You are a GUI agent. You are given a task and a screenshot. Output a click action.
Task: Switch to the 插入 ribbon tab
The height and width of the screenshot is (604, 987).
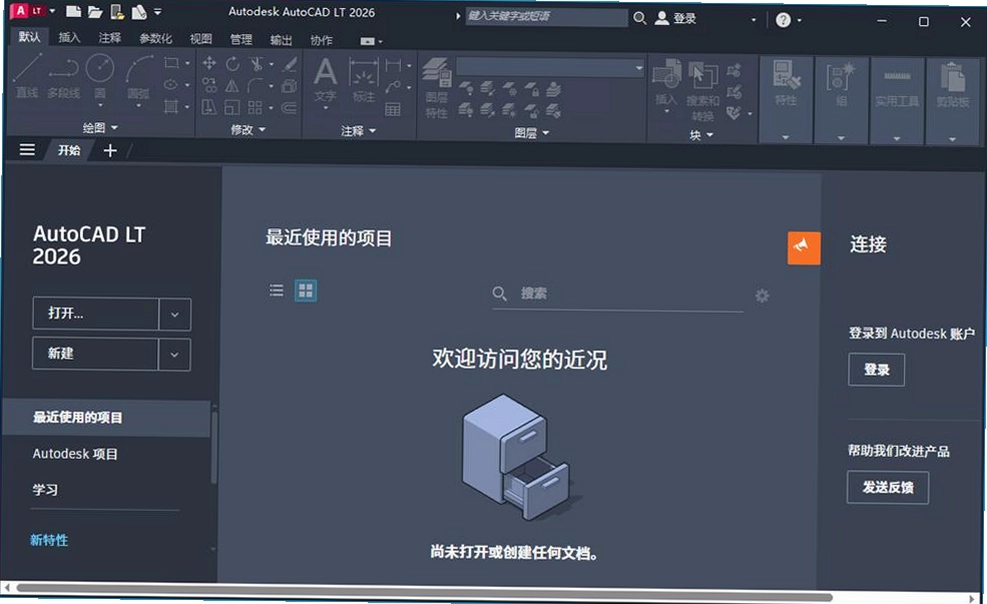69,38
